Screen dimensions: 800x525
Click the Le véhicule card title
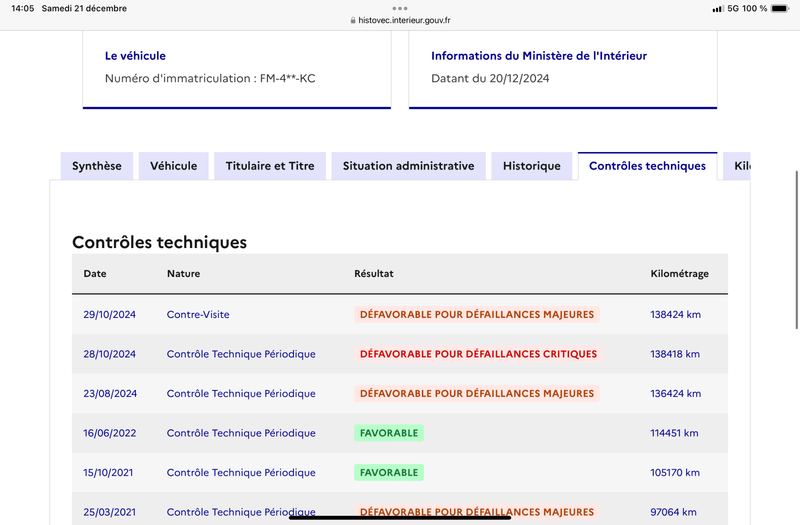[135, 56]
